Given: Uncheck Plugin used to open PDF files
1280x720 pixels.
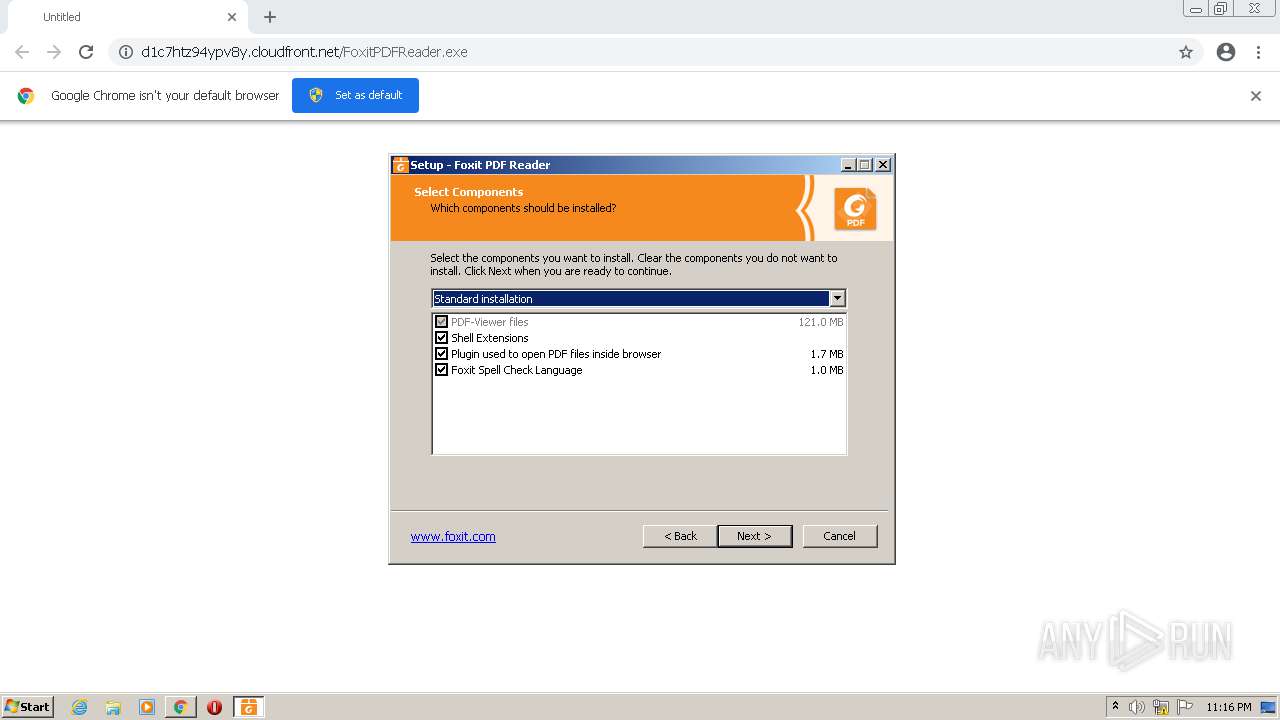Looking at the screenshot, I should (x=441, y=354).
